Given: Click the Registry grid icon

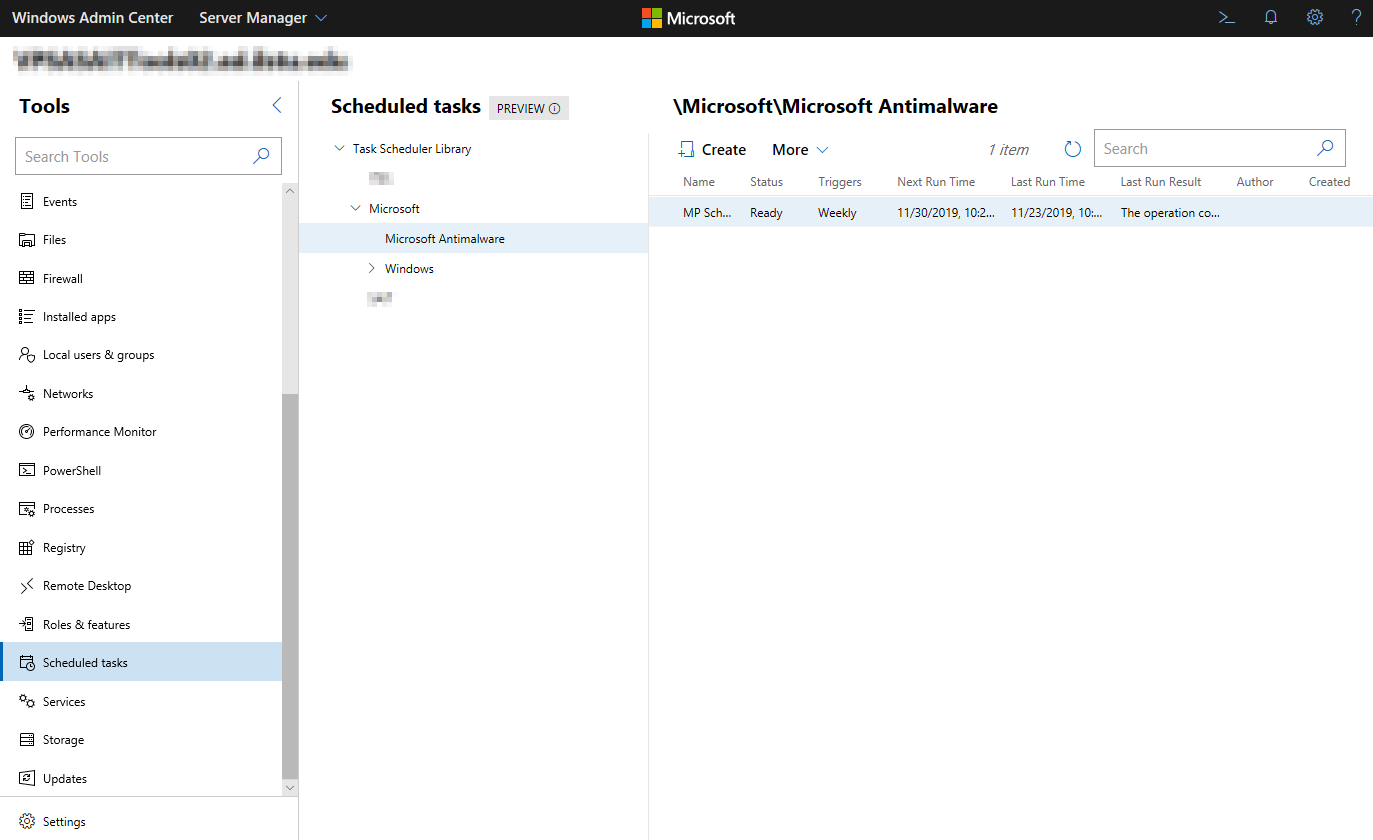Looking at the screenshot, I should click(27, 548).
